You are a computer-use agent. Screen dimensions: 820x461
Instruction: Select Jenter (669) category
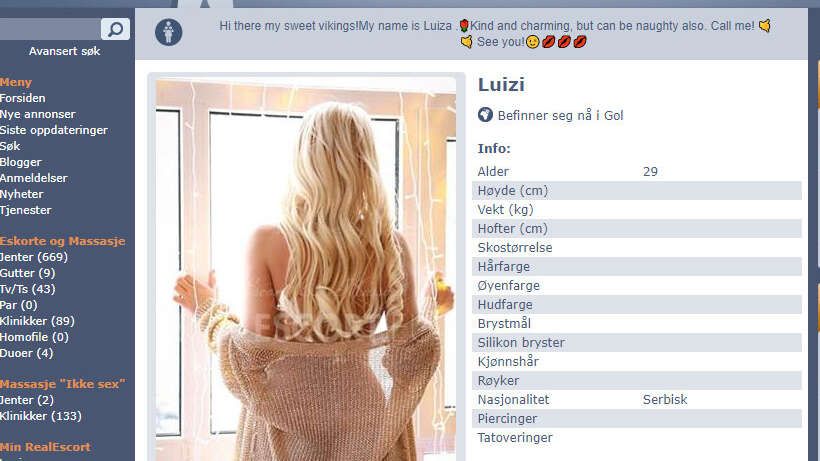33,257
